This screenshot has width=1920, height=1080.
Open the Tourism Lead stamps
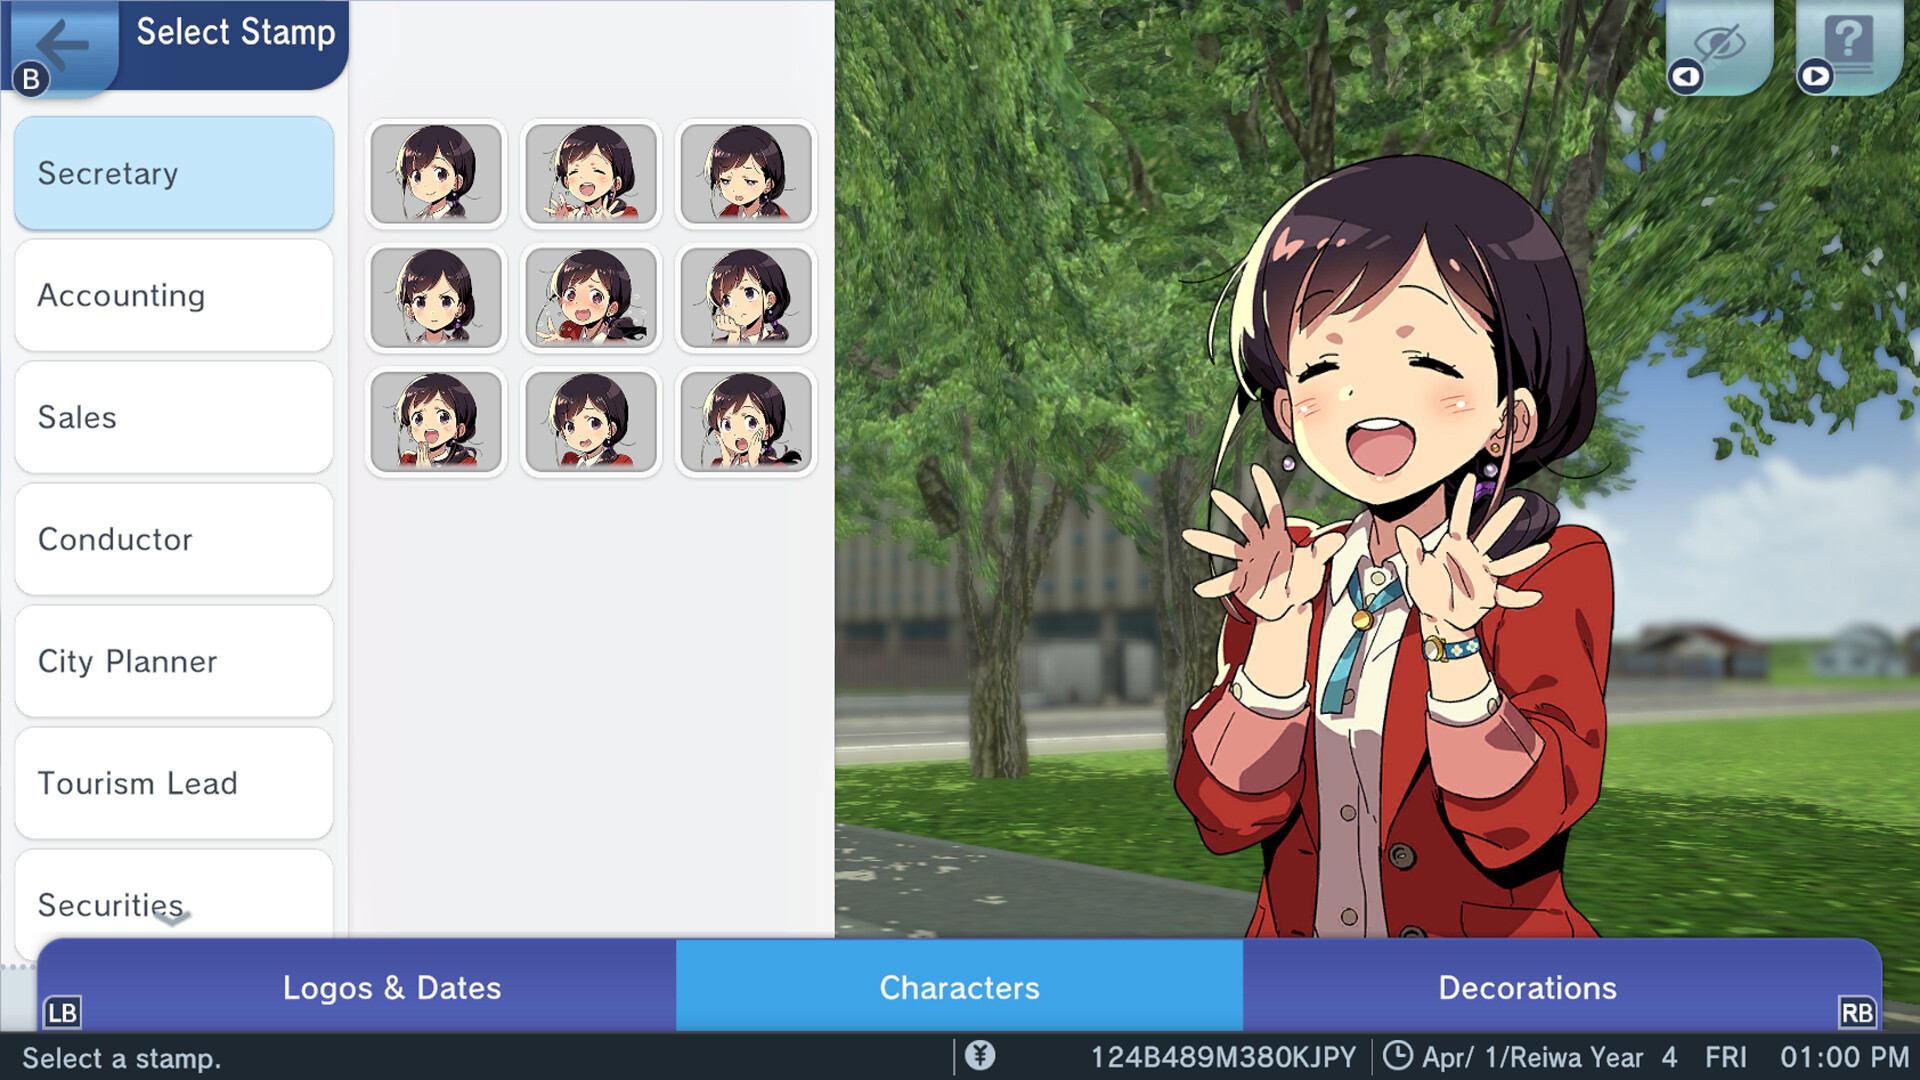(173, 783)
